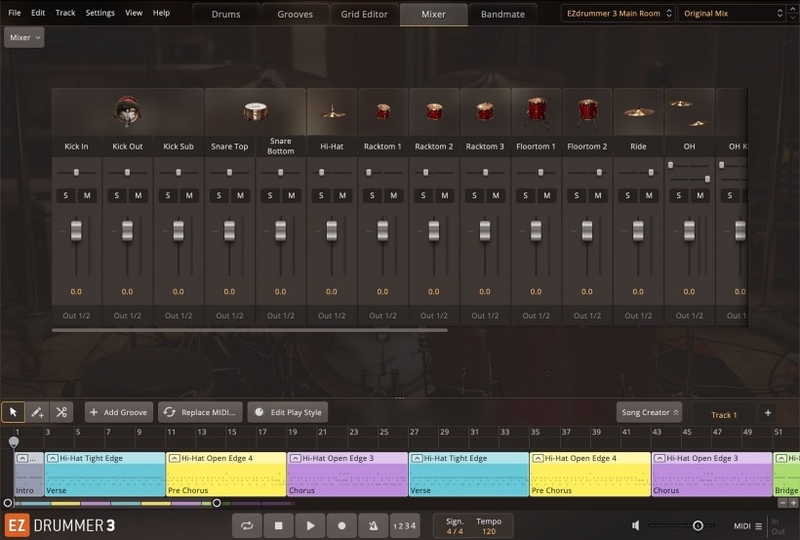The width and height of the screenshot is (800, 540).
Task: Open the File menu
Action: click(x=14, y=13)
